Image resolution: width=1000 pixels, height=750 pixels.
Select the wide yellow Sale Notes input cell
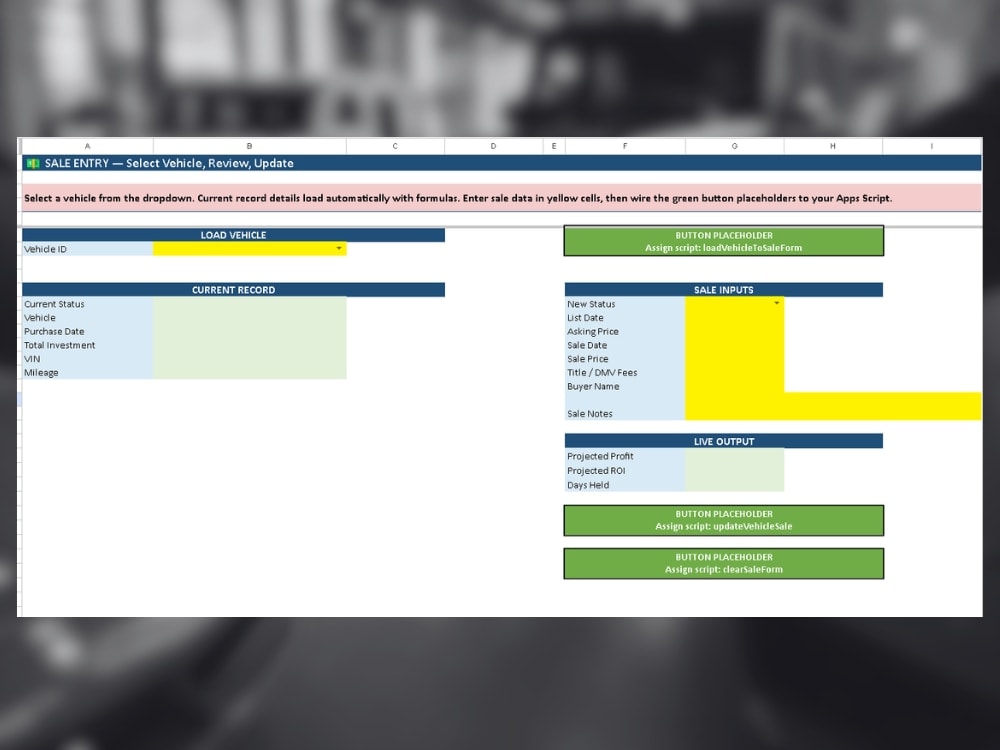click(833, 407)
